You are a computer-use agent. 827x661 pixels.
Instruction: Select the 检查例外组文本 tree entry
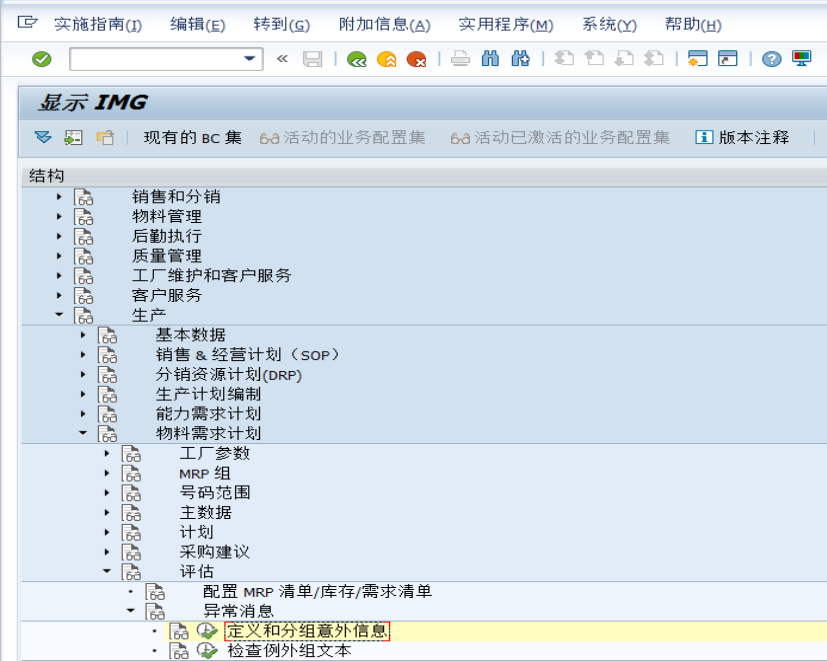tap(289, 650)
